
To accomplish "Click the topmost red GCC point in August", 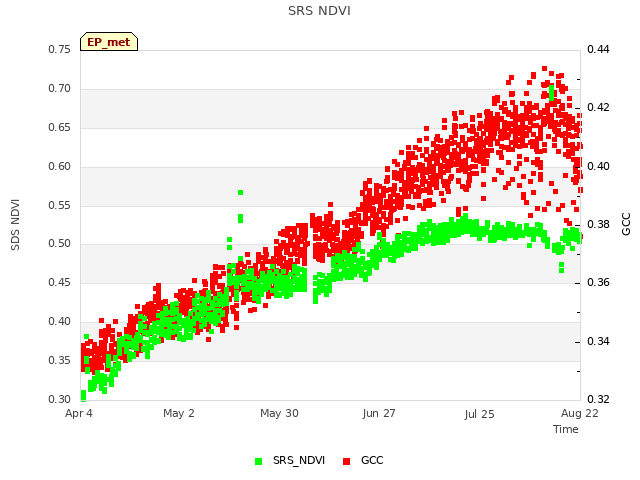I will 544,69.
